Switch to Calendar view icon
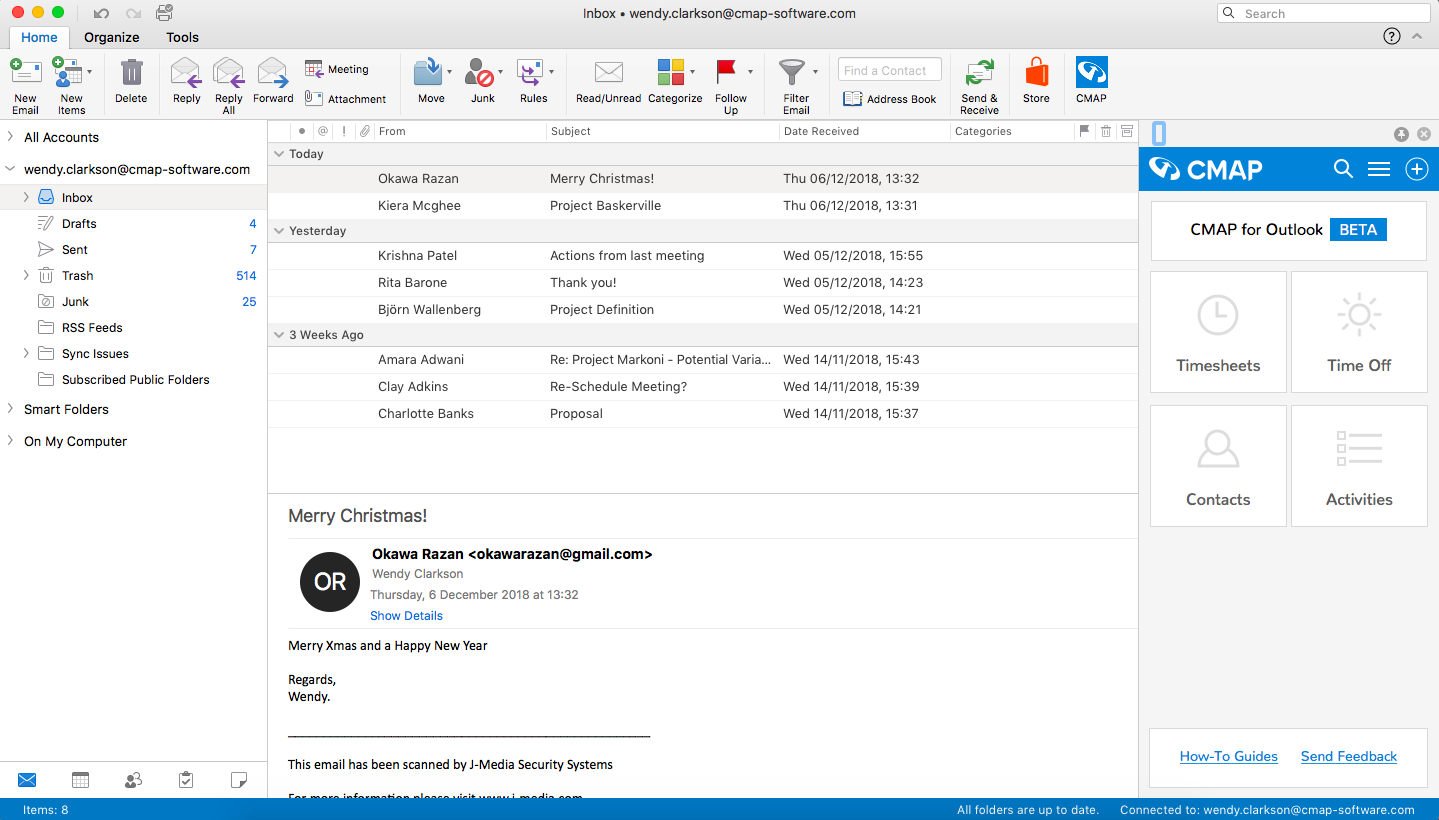The width and height of the screenshot is (1439, 820). [x=81, y=780]
